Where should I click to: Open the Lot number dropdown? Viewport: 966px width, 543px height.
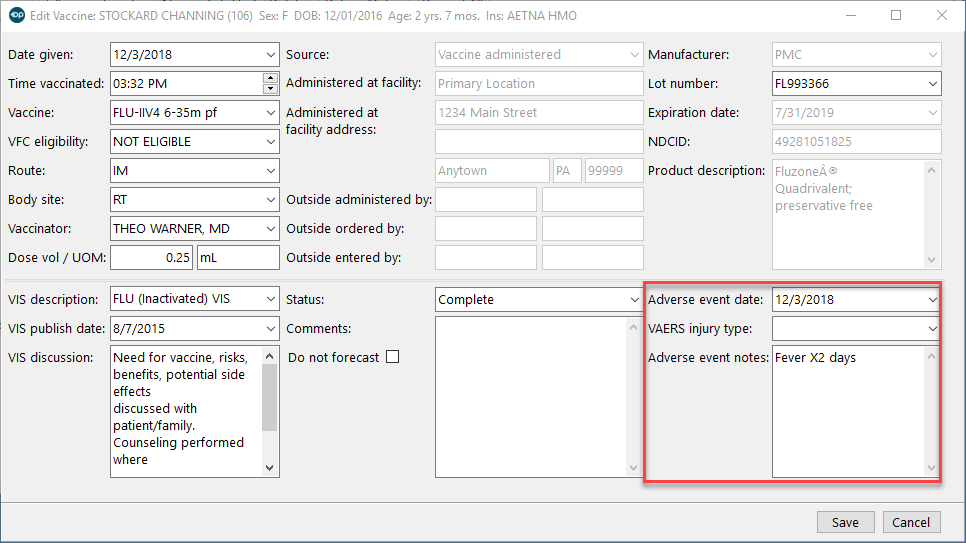(x=933, y=84)
